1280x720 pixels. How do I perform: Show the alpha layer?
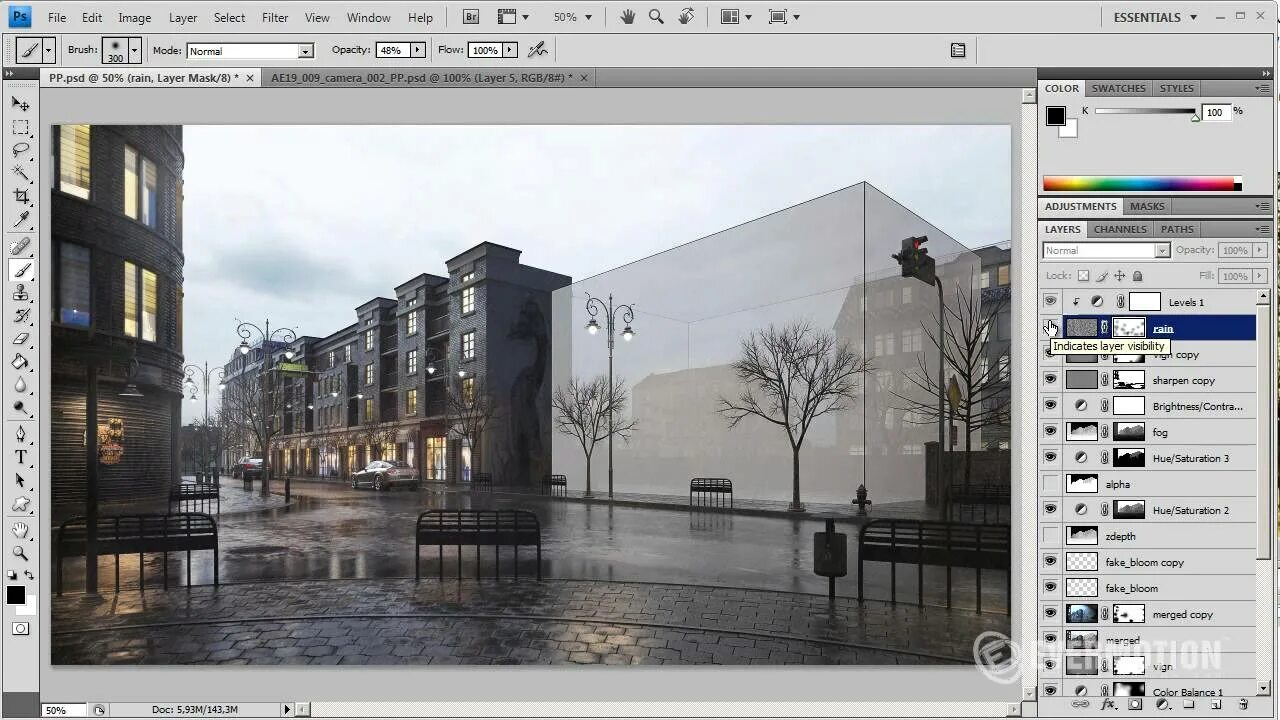pyautogui.click(x=1050, y=483)
